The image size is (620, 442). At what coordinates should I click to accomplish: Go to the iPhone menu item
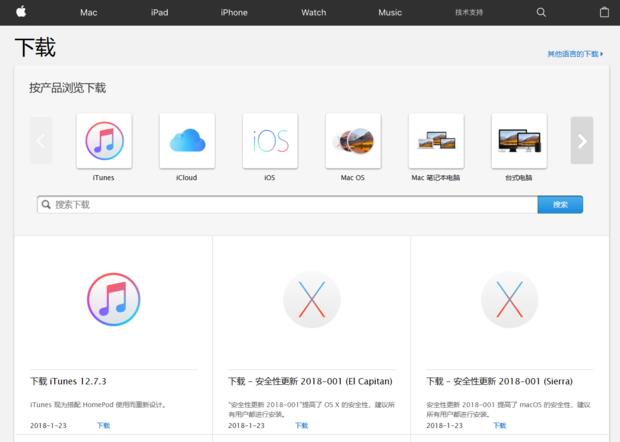[x=234, y=12]
